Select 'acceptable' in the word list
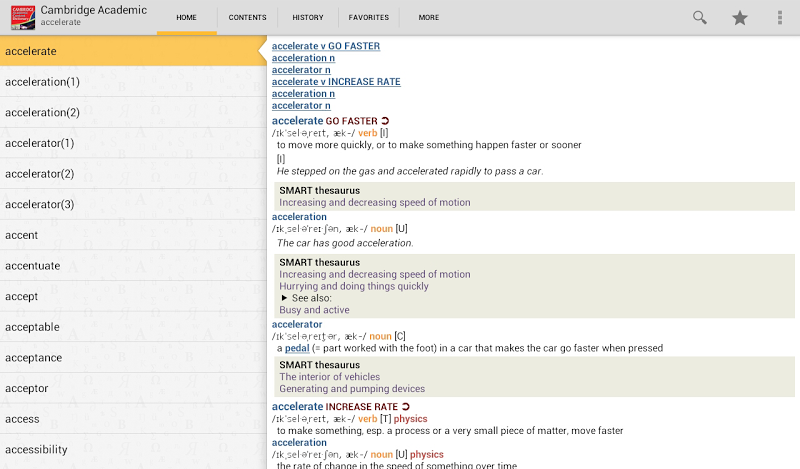Image resolution: width=800 pixels, height=469 pixels. 133,327
